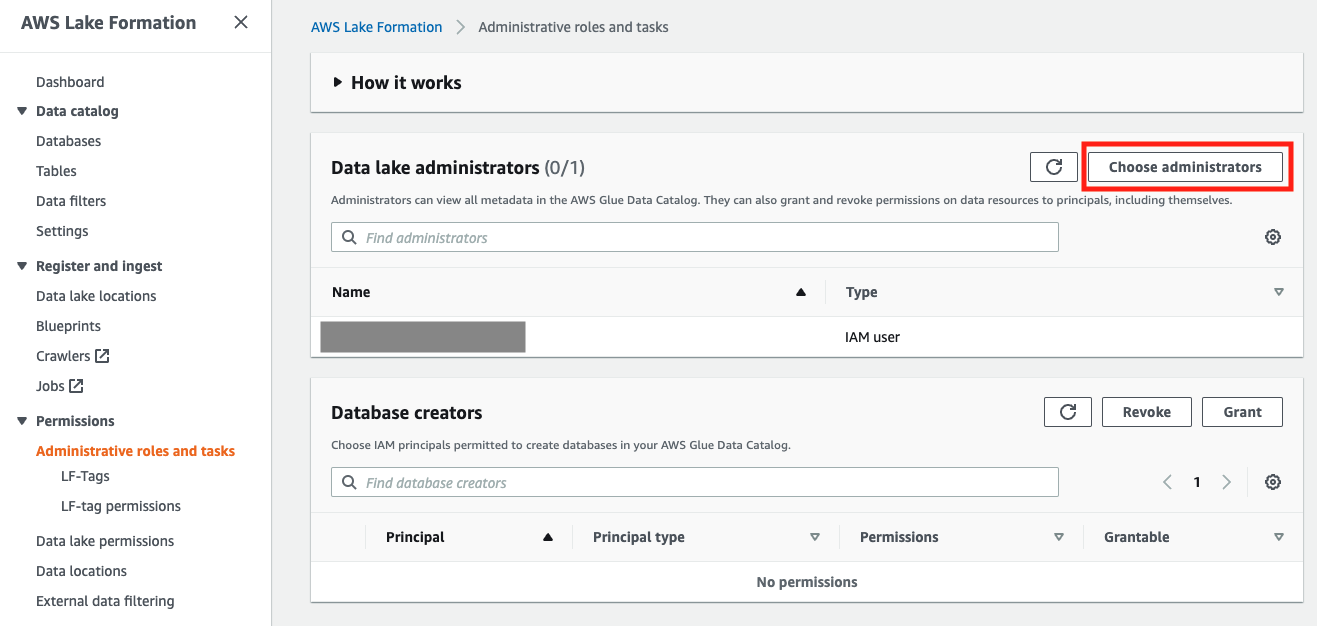Open settings gear for Data lake administrators
This screenshot has width=1317, height=626.
pos(1272,237)
